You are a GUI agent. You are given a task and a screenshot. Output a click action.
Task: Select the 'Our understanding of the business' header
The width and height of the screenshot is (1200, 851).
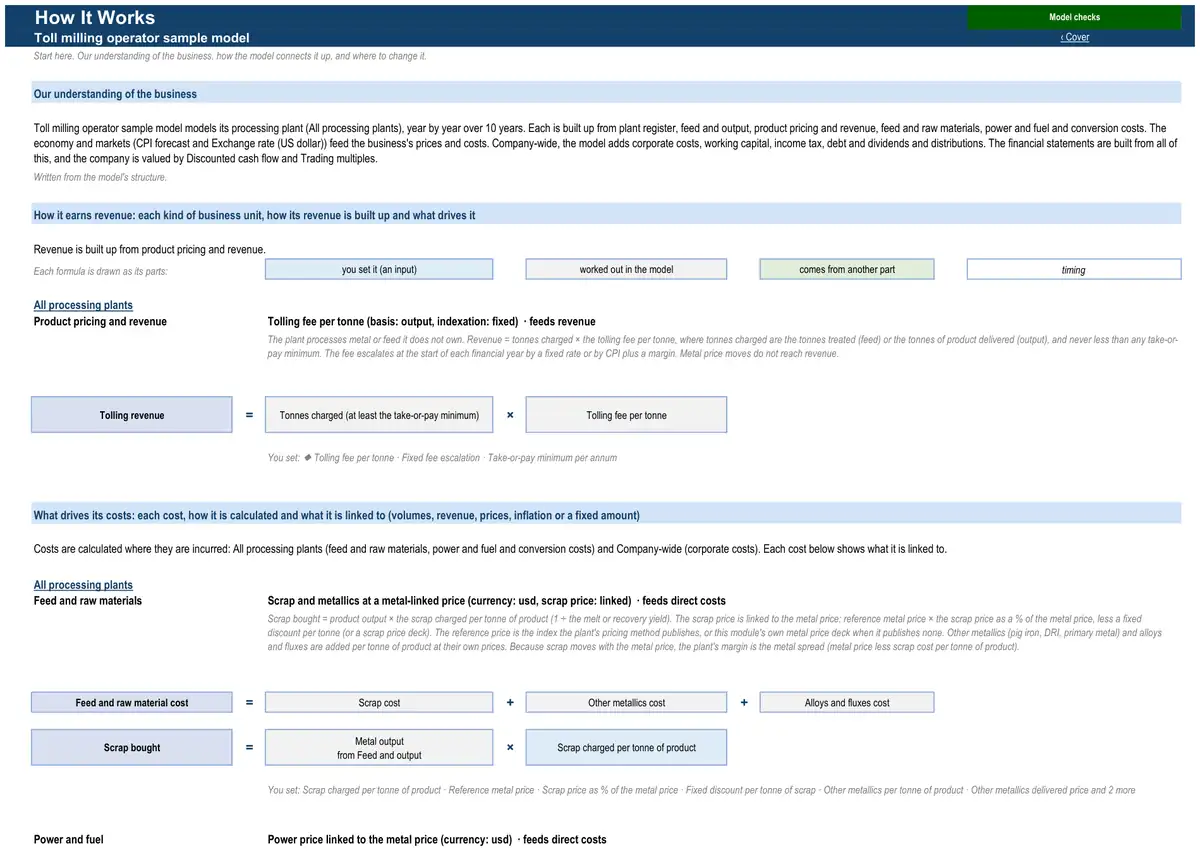pyautogui.click(x=606, y=93)
